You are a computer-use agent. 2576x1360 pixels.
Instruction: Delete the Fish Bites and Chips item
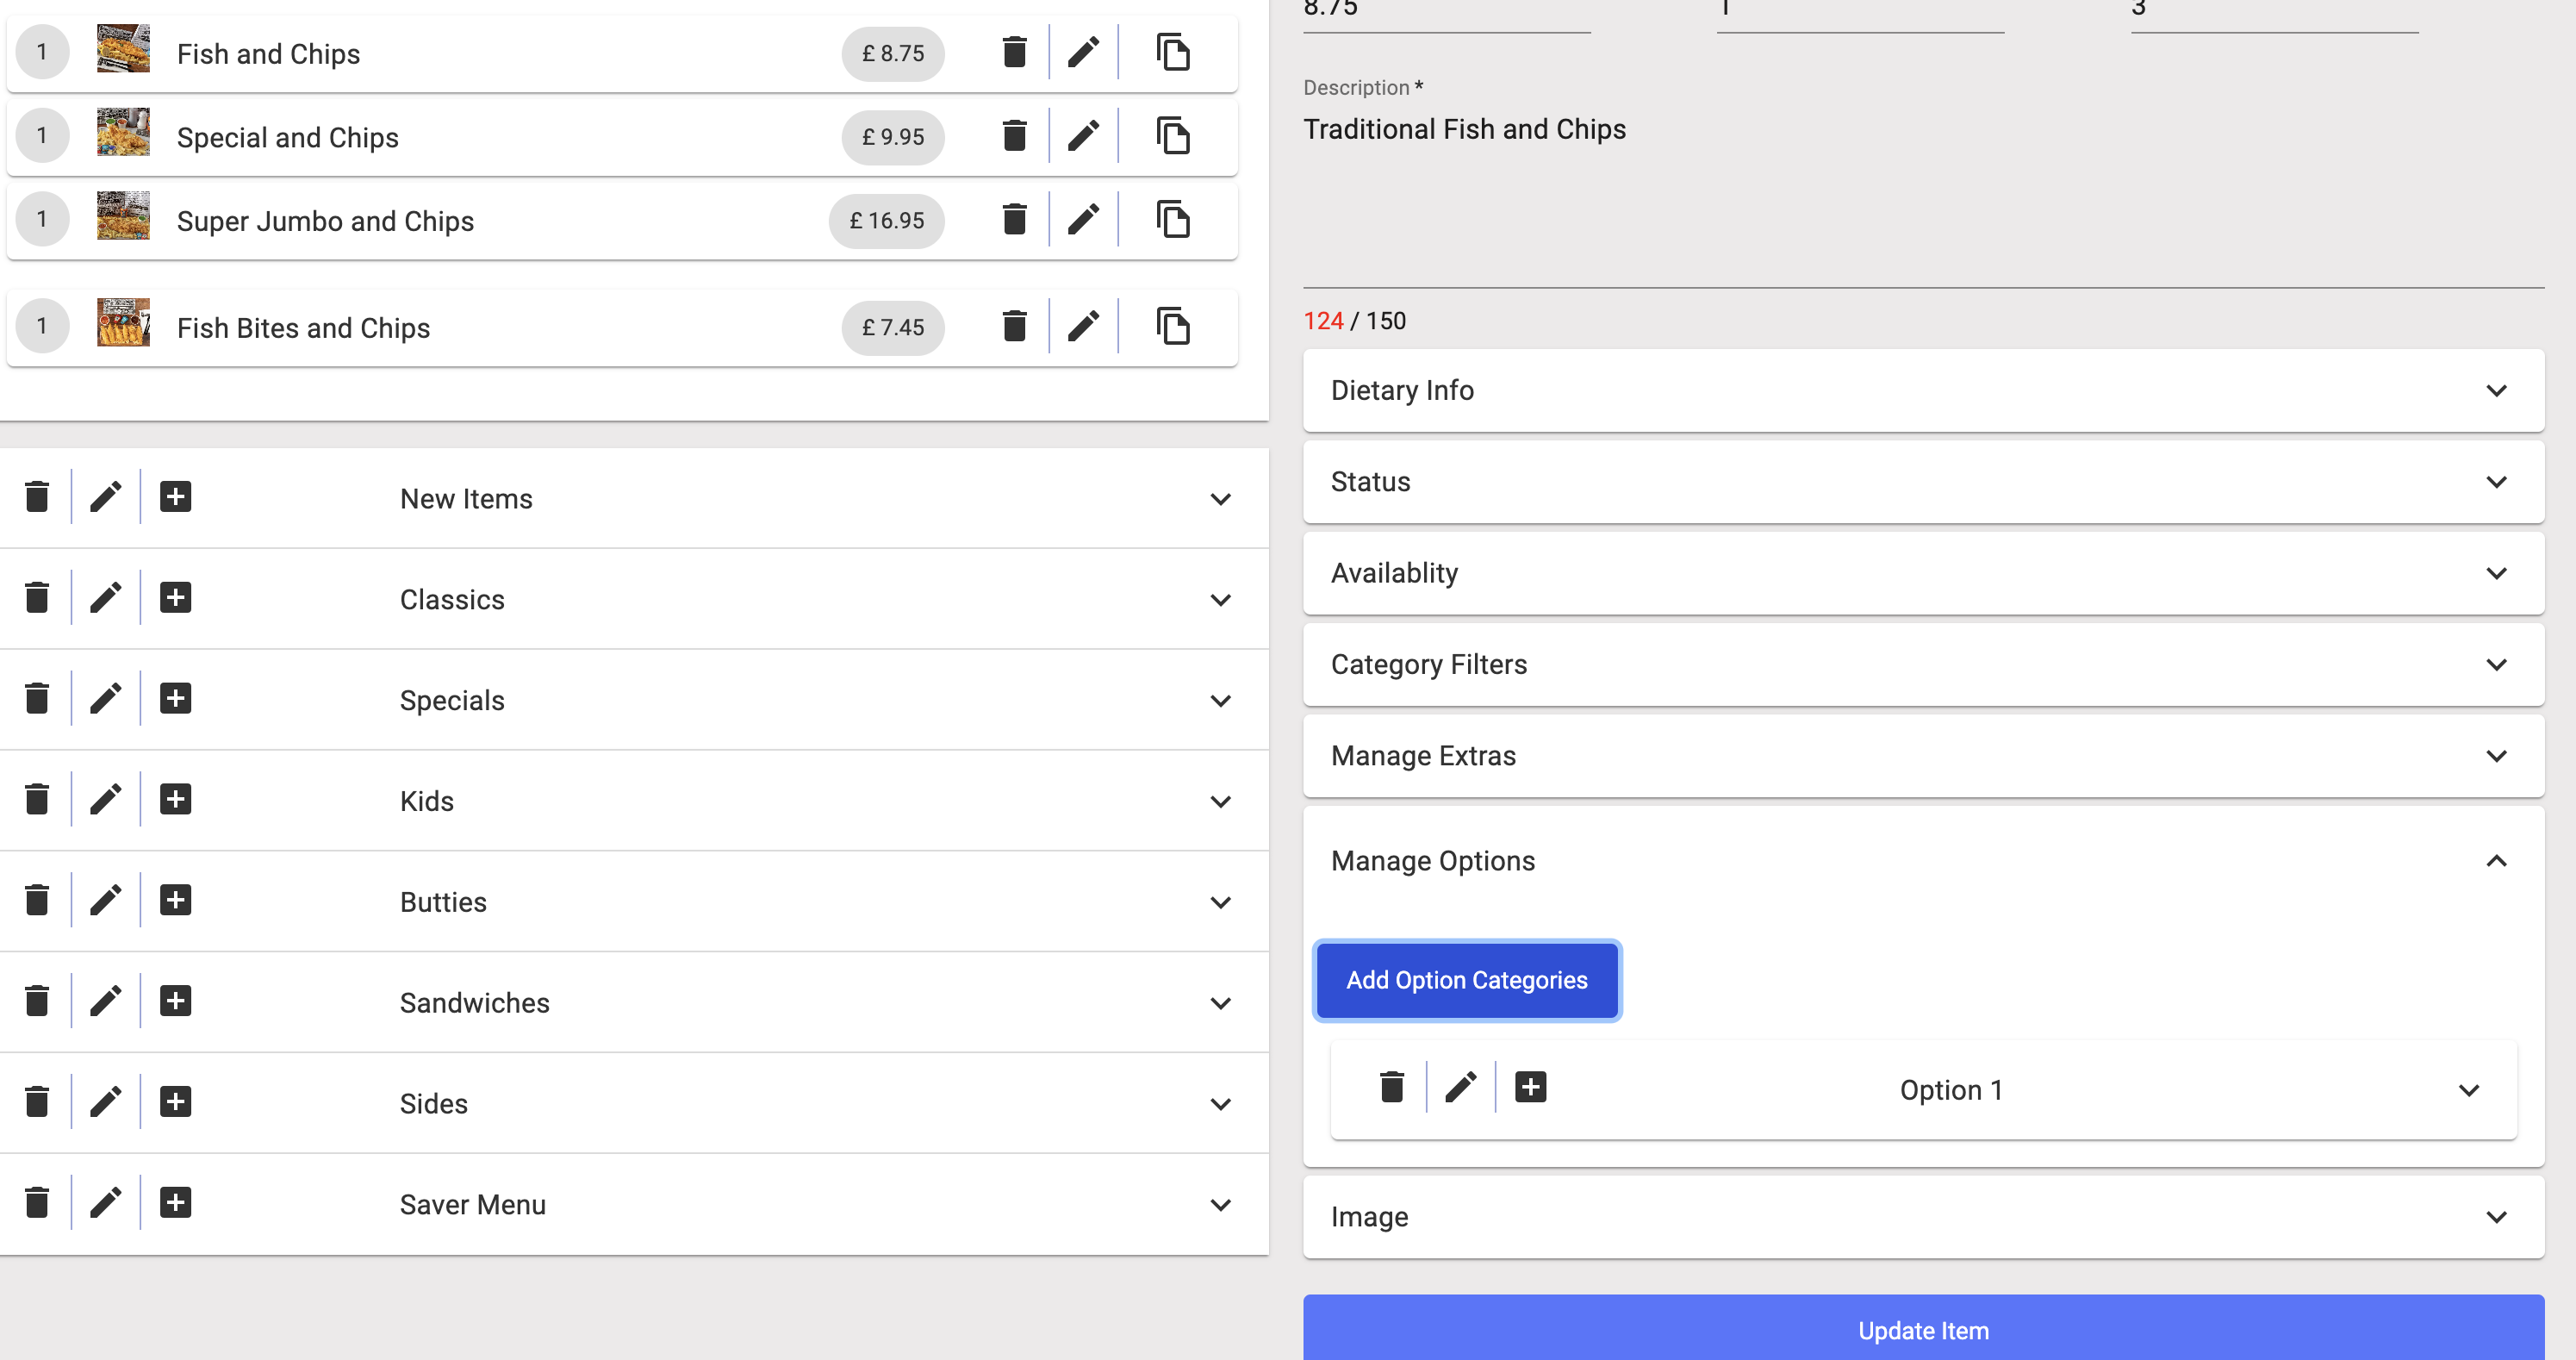coord(1014,326)
